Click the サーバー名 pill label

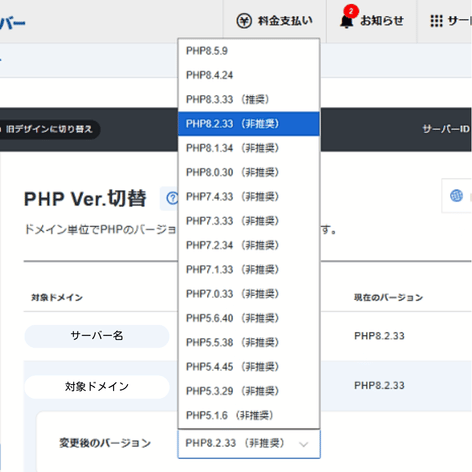click(x=97, y=336)
